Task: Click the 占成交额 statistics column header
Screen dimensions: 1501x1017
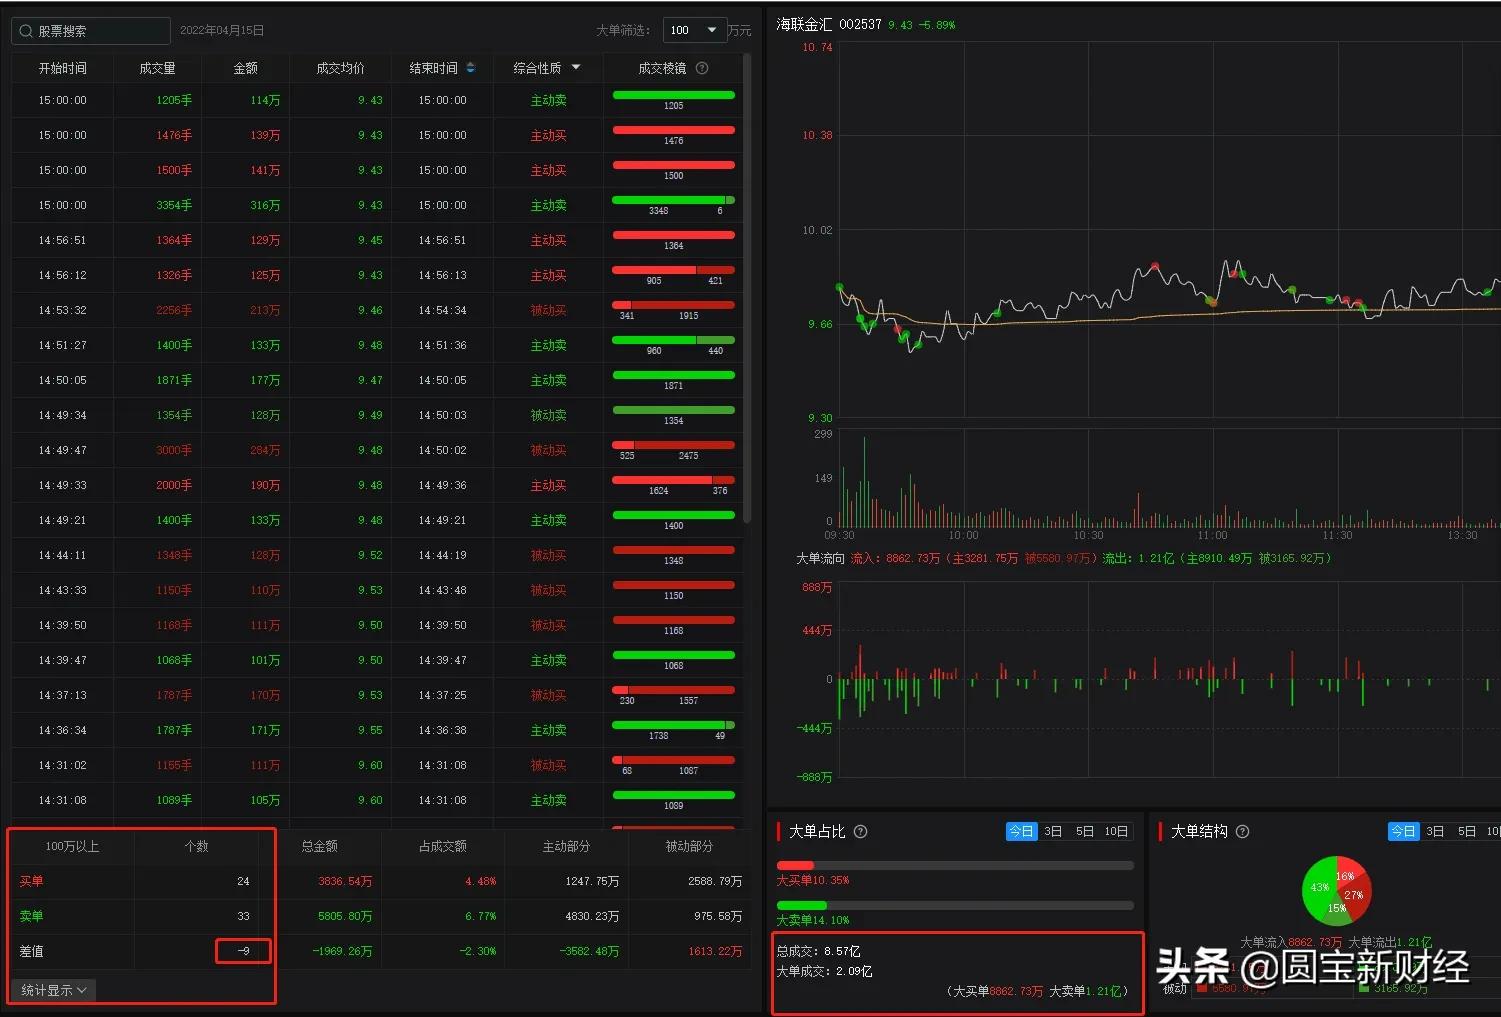Action: point(443,846)
